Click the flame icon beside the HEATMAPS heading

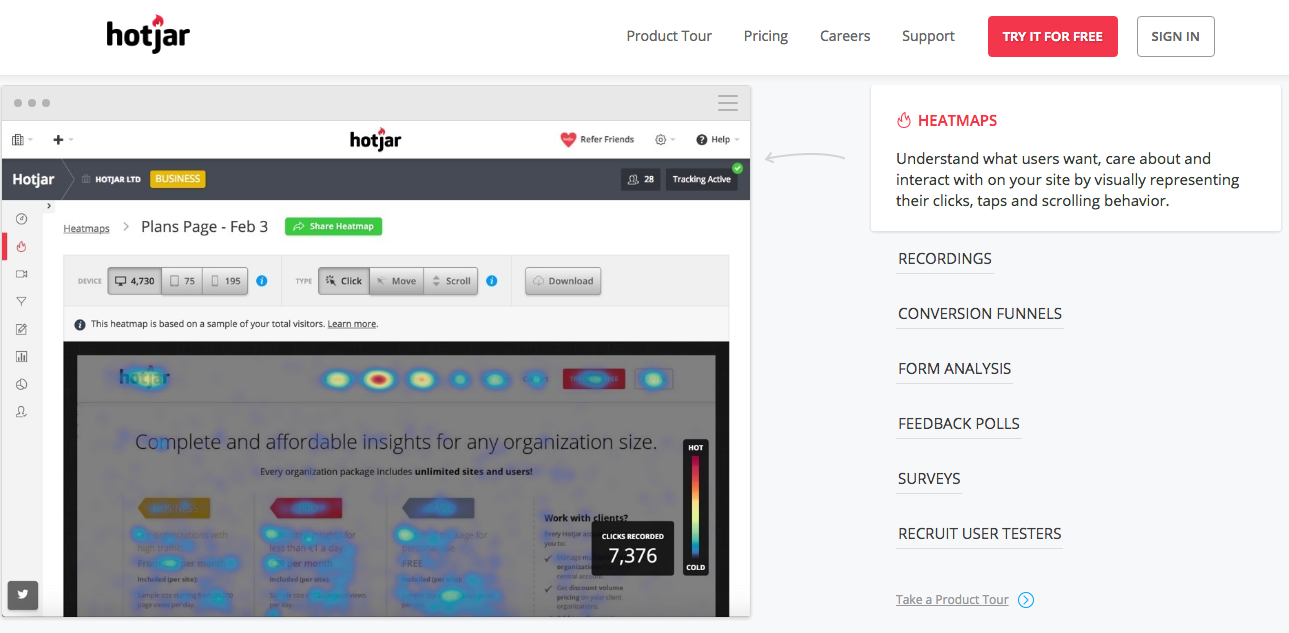tap(904, 120)
